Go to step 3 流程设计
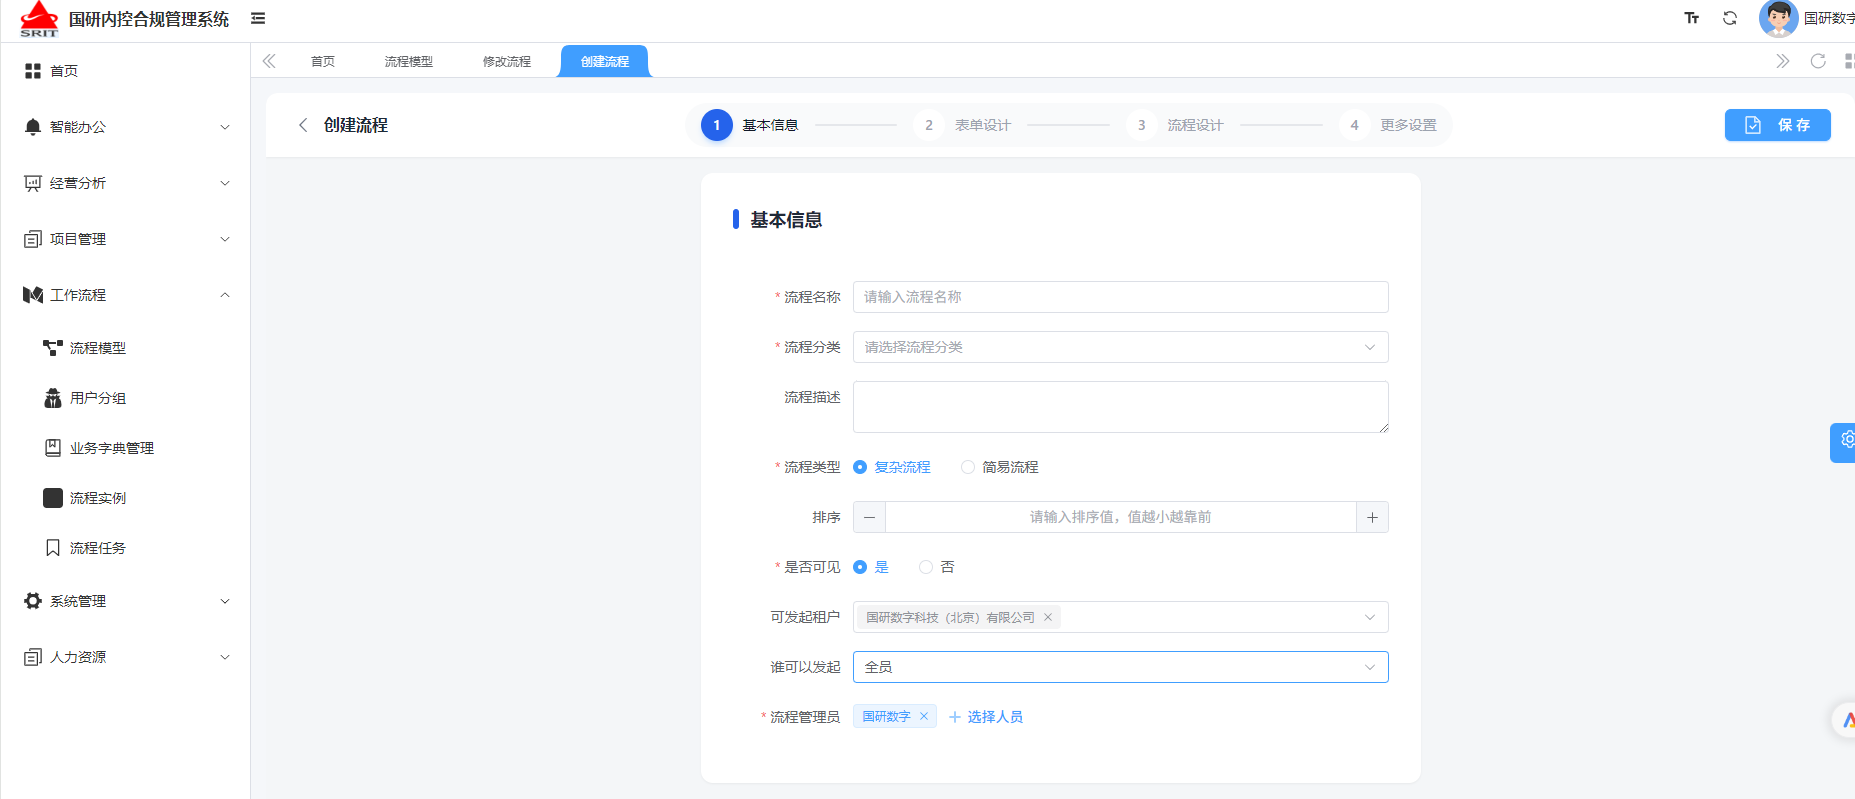The image size is (1855, 799). 1176,125
